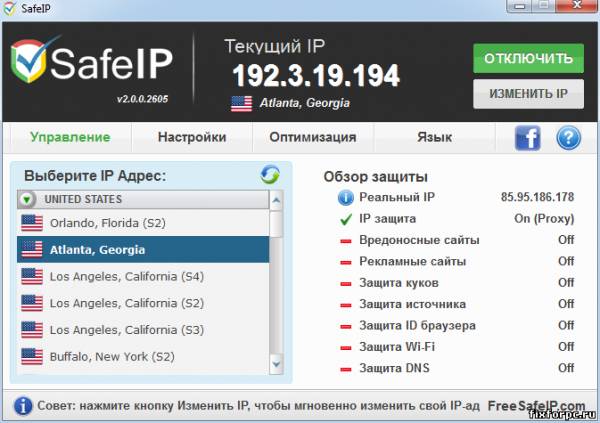Screen dimensions: 600x423
Task: Click red minus icon beside Рекламные сайты
Action: pyautogui.click(x=346, y=262)
